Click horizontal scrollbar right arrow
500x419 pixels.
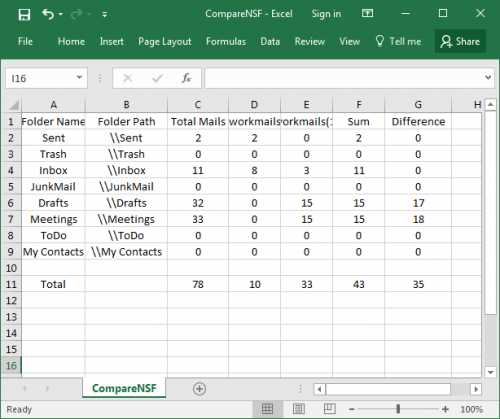click(476, 389)
